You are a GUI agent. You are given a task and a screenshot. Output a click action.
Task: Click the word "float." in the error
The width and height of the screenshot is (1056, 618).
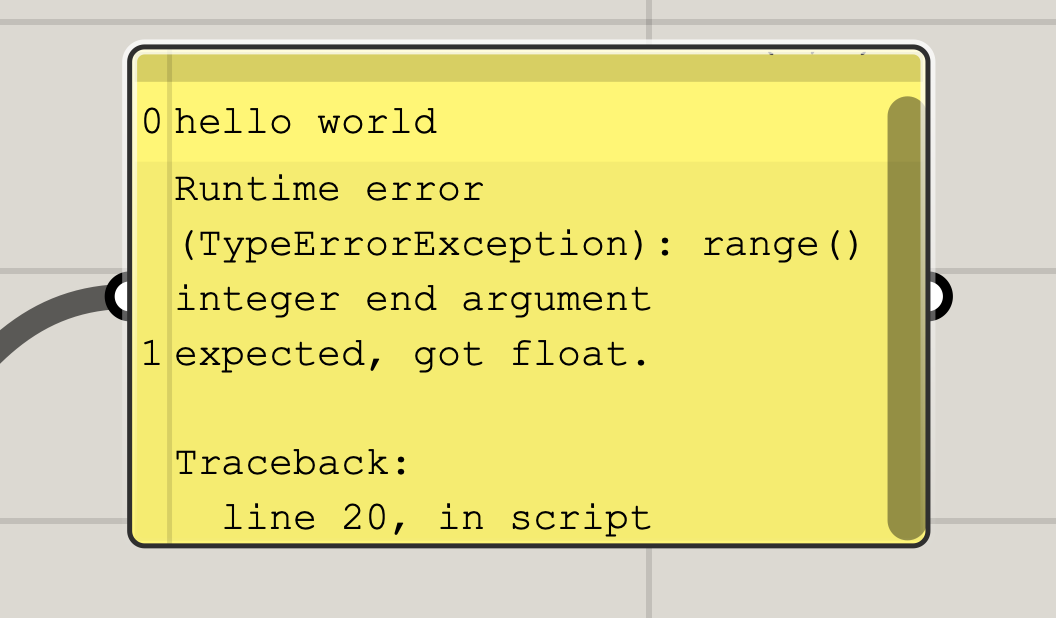click(580, 354)
